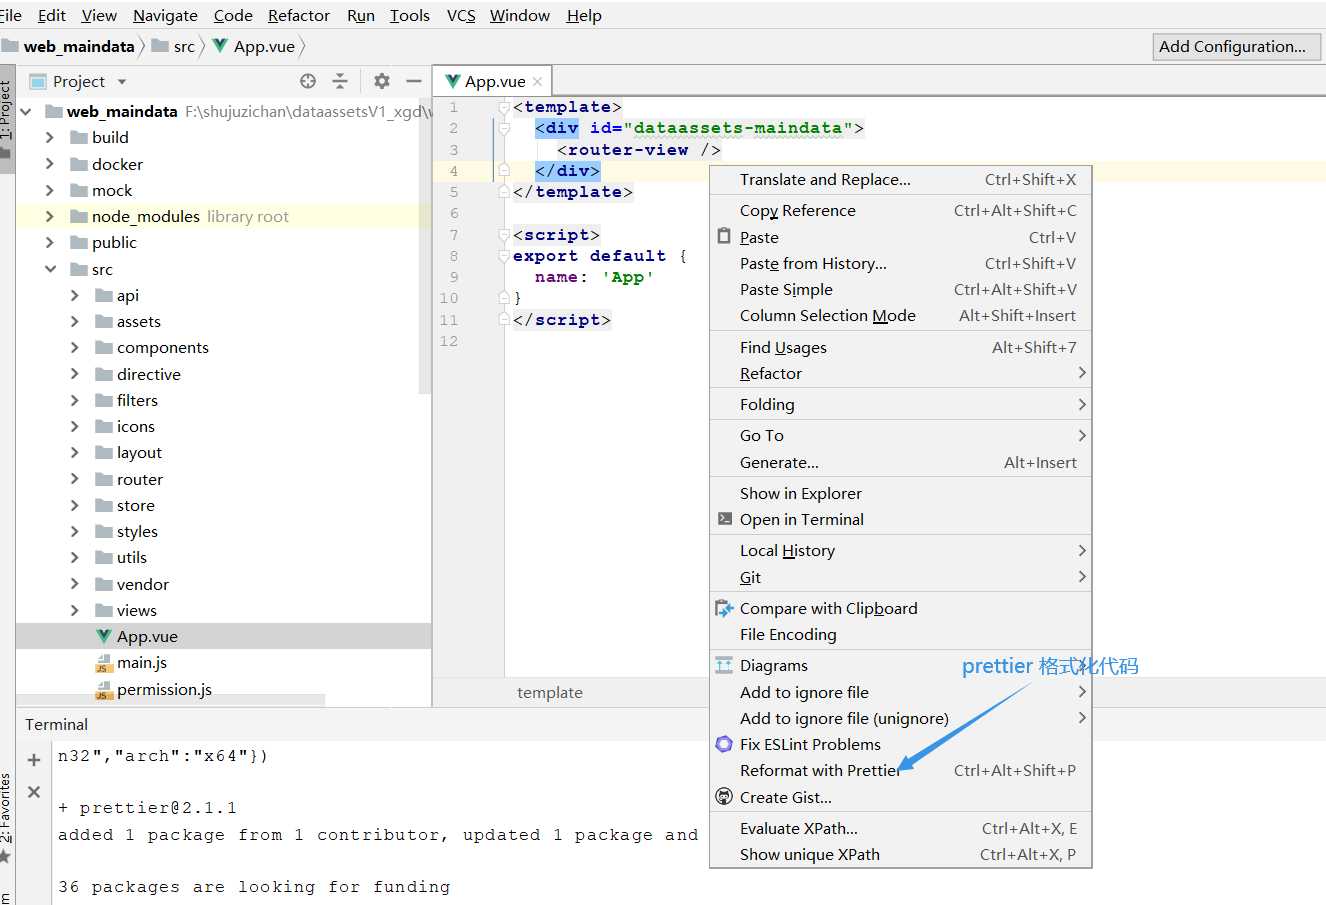
Task: Click the Diagrams icon in context menu
Action: click(724, 665)
